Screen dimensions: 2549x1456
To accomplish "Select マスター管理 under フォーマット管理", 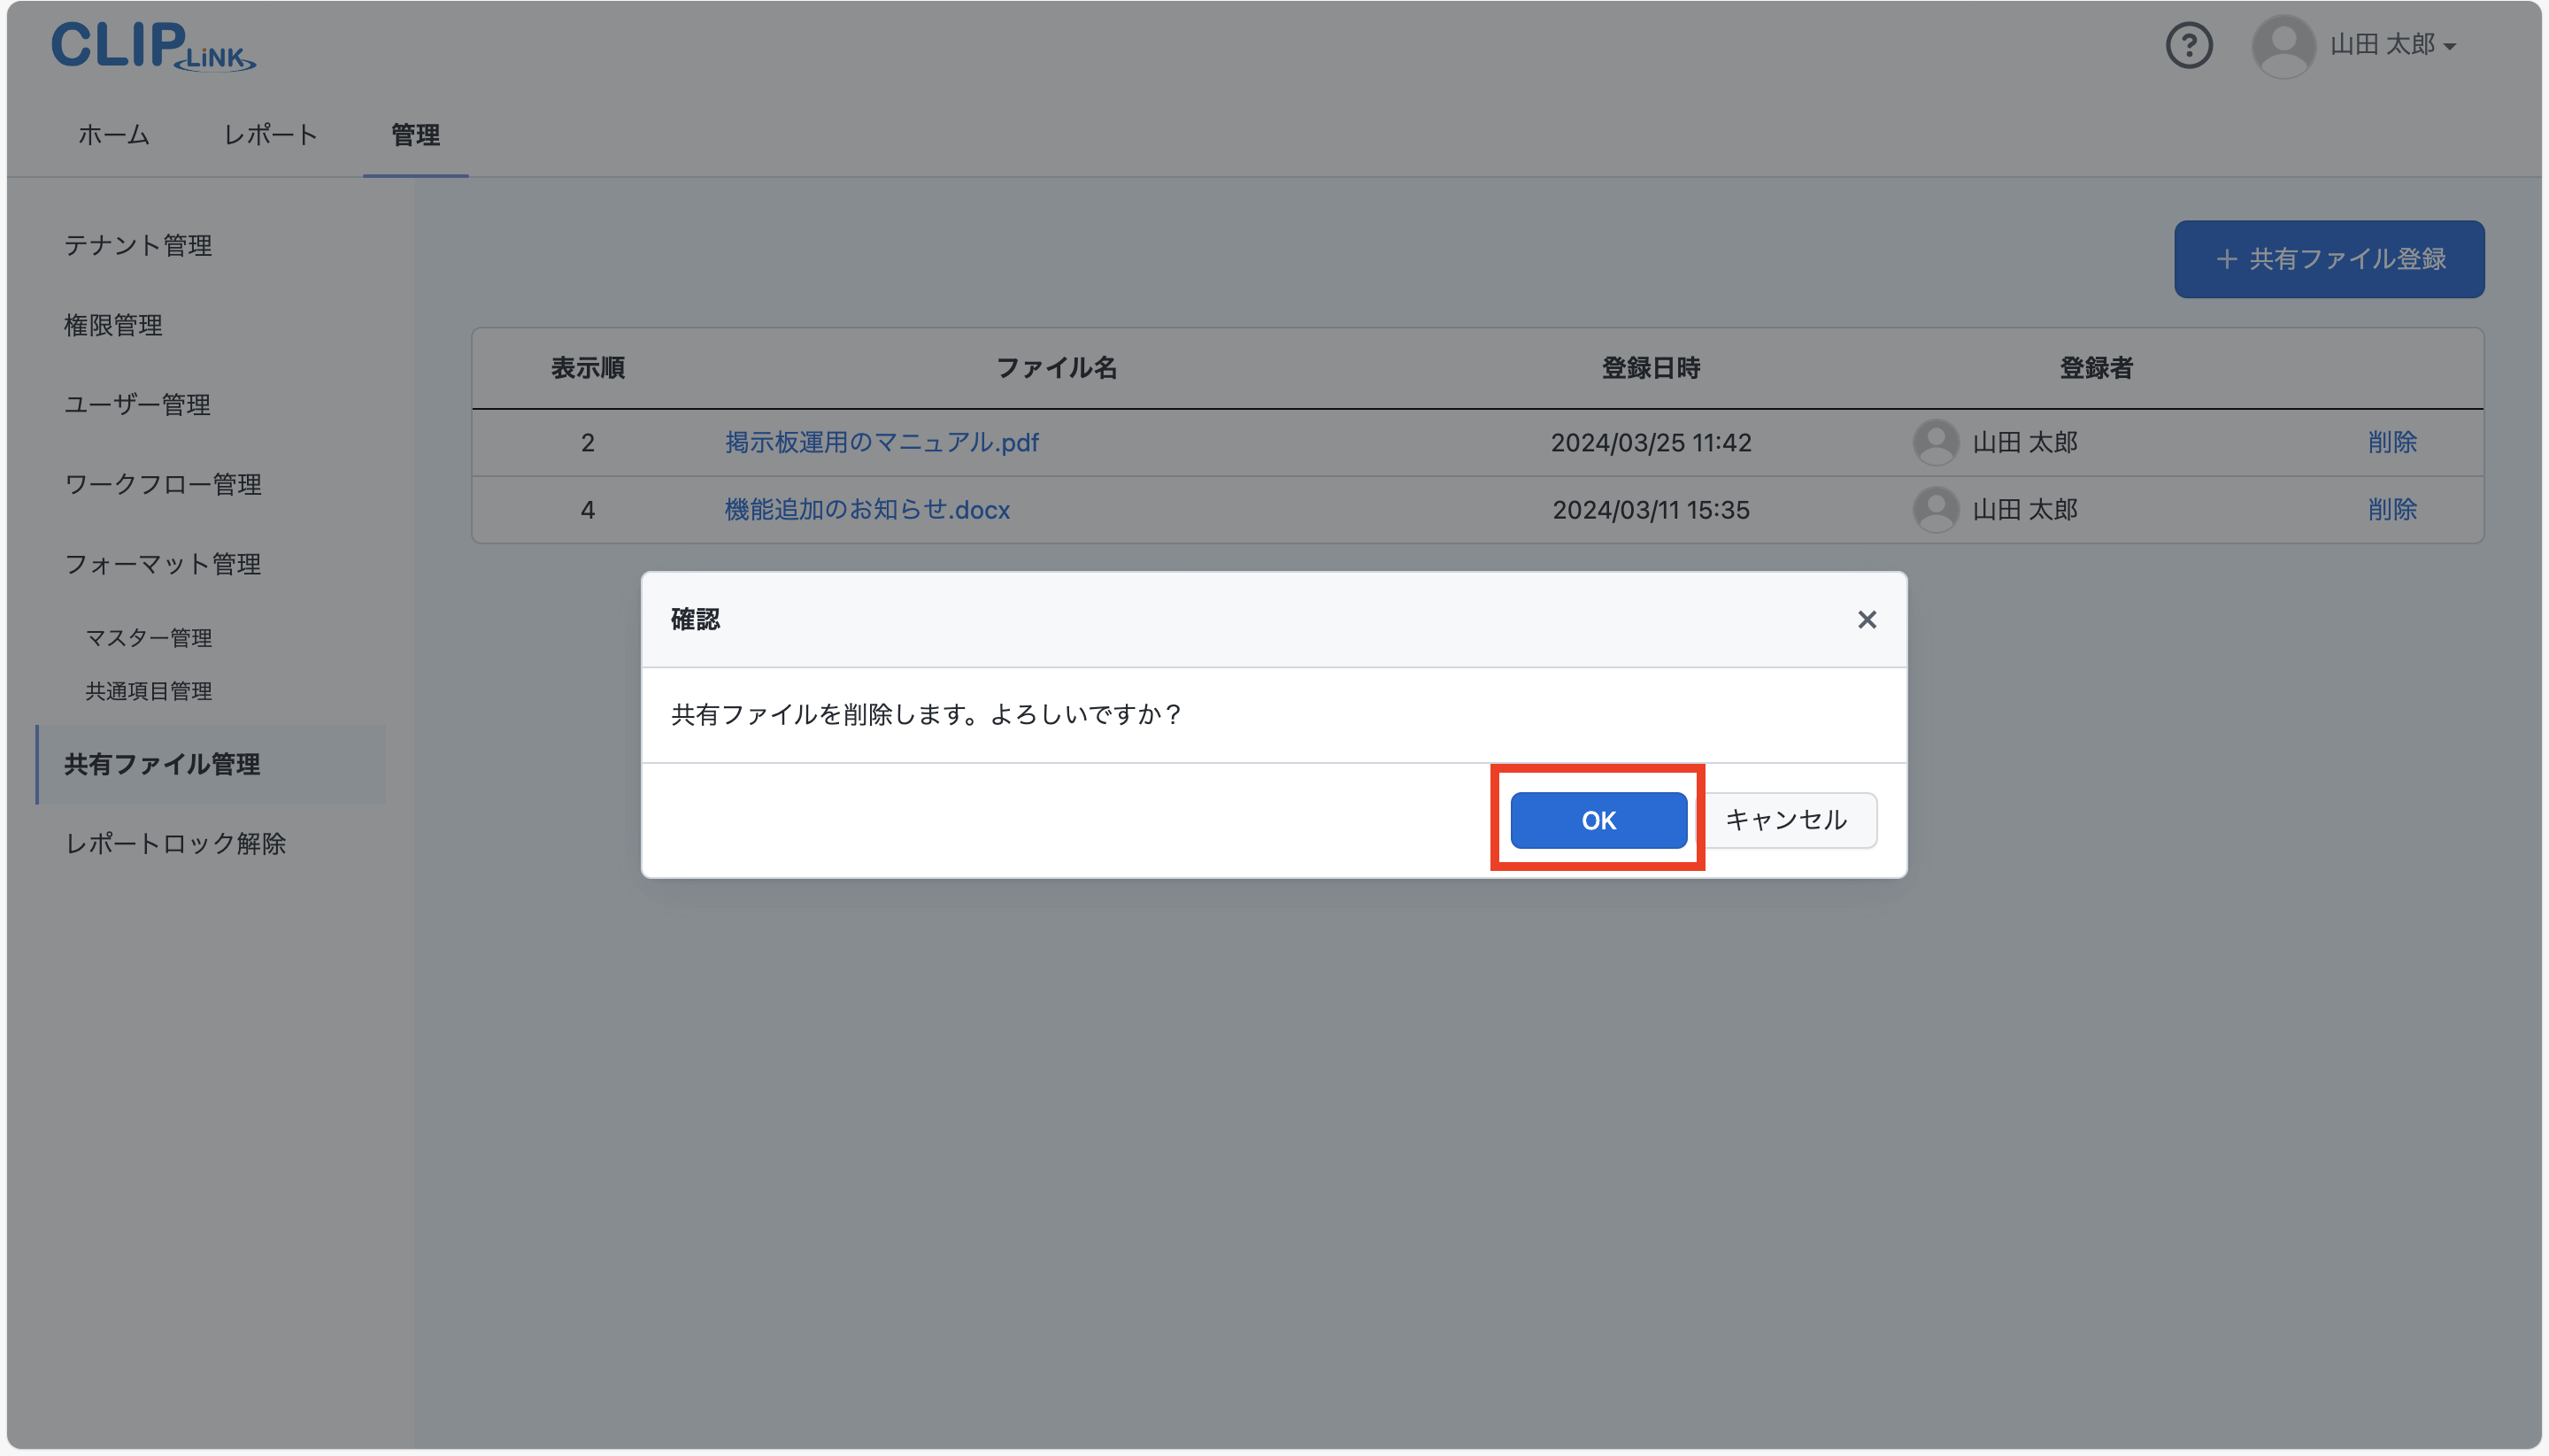I will 148,637.
